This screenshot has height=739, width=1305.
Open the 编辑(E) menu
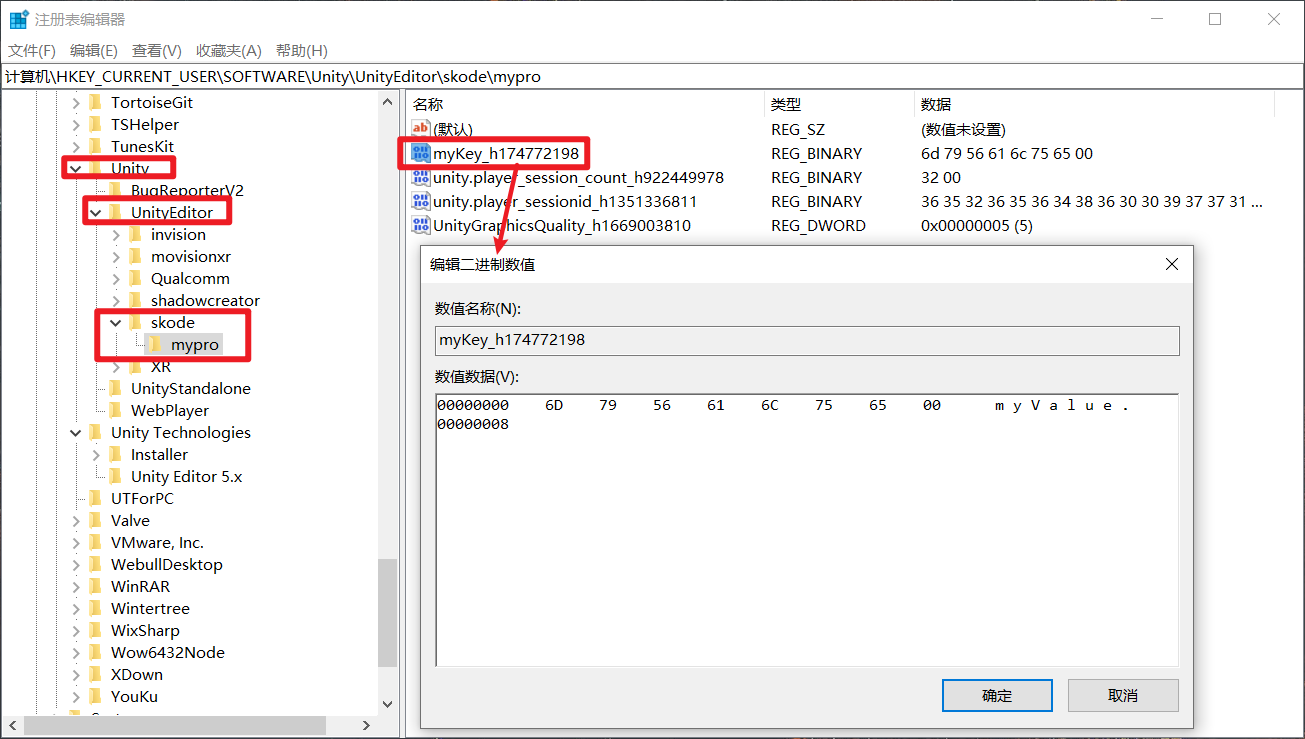click(93, 51)
